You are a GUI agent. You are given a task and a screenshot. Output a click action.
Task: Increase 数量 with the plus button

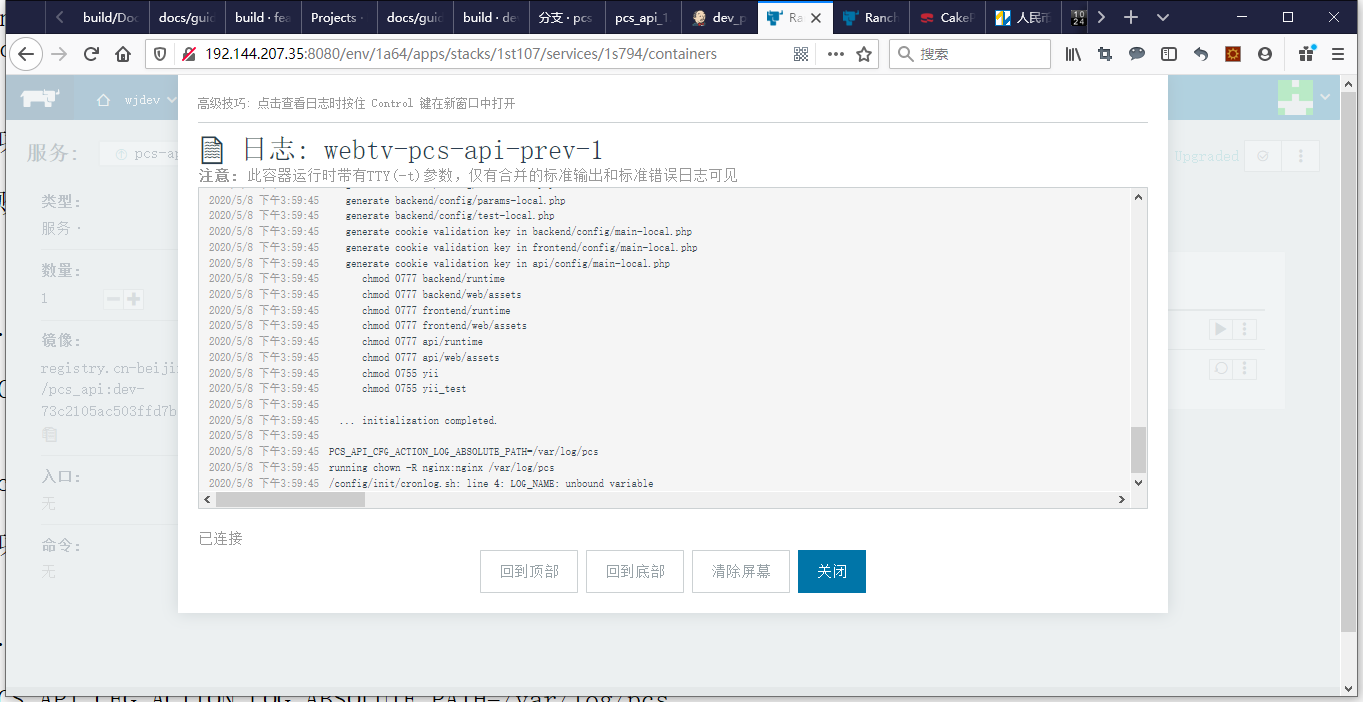(133, 299)
